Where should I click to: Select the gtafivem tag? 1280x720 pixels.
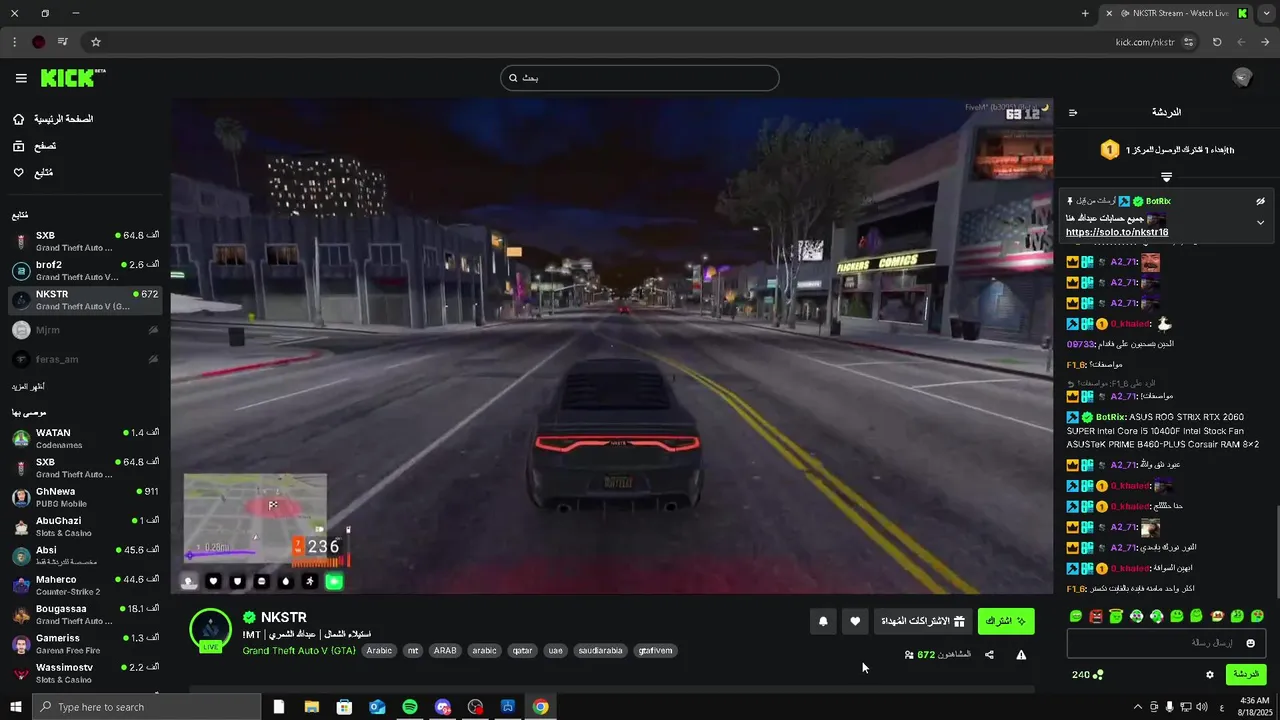655,650
